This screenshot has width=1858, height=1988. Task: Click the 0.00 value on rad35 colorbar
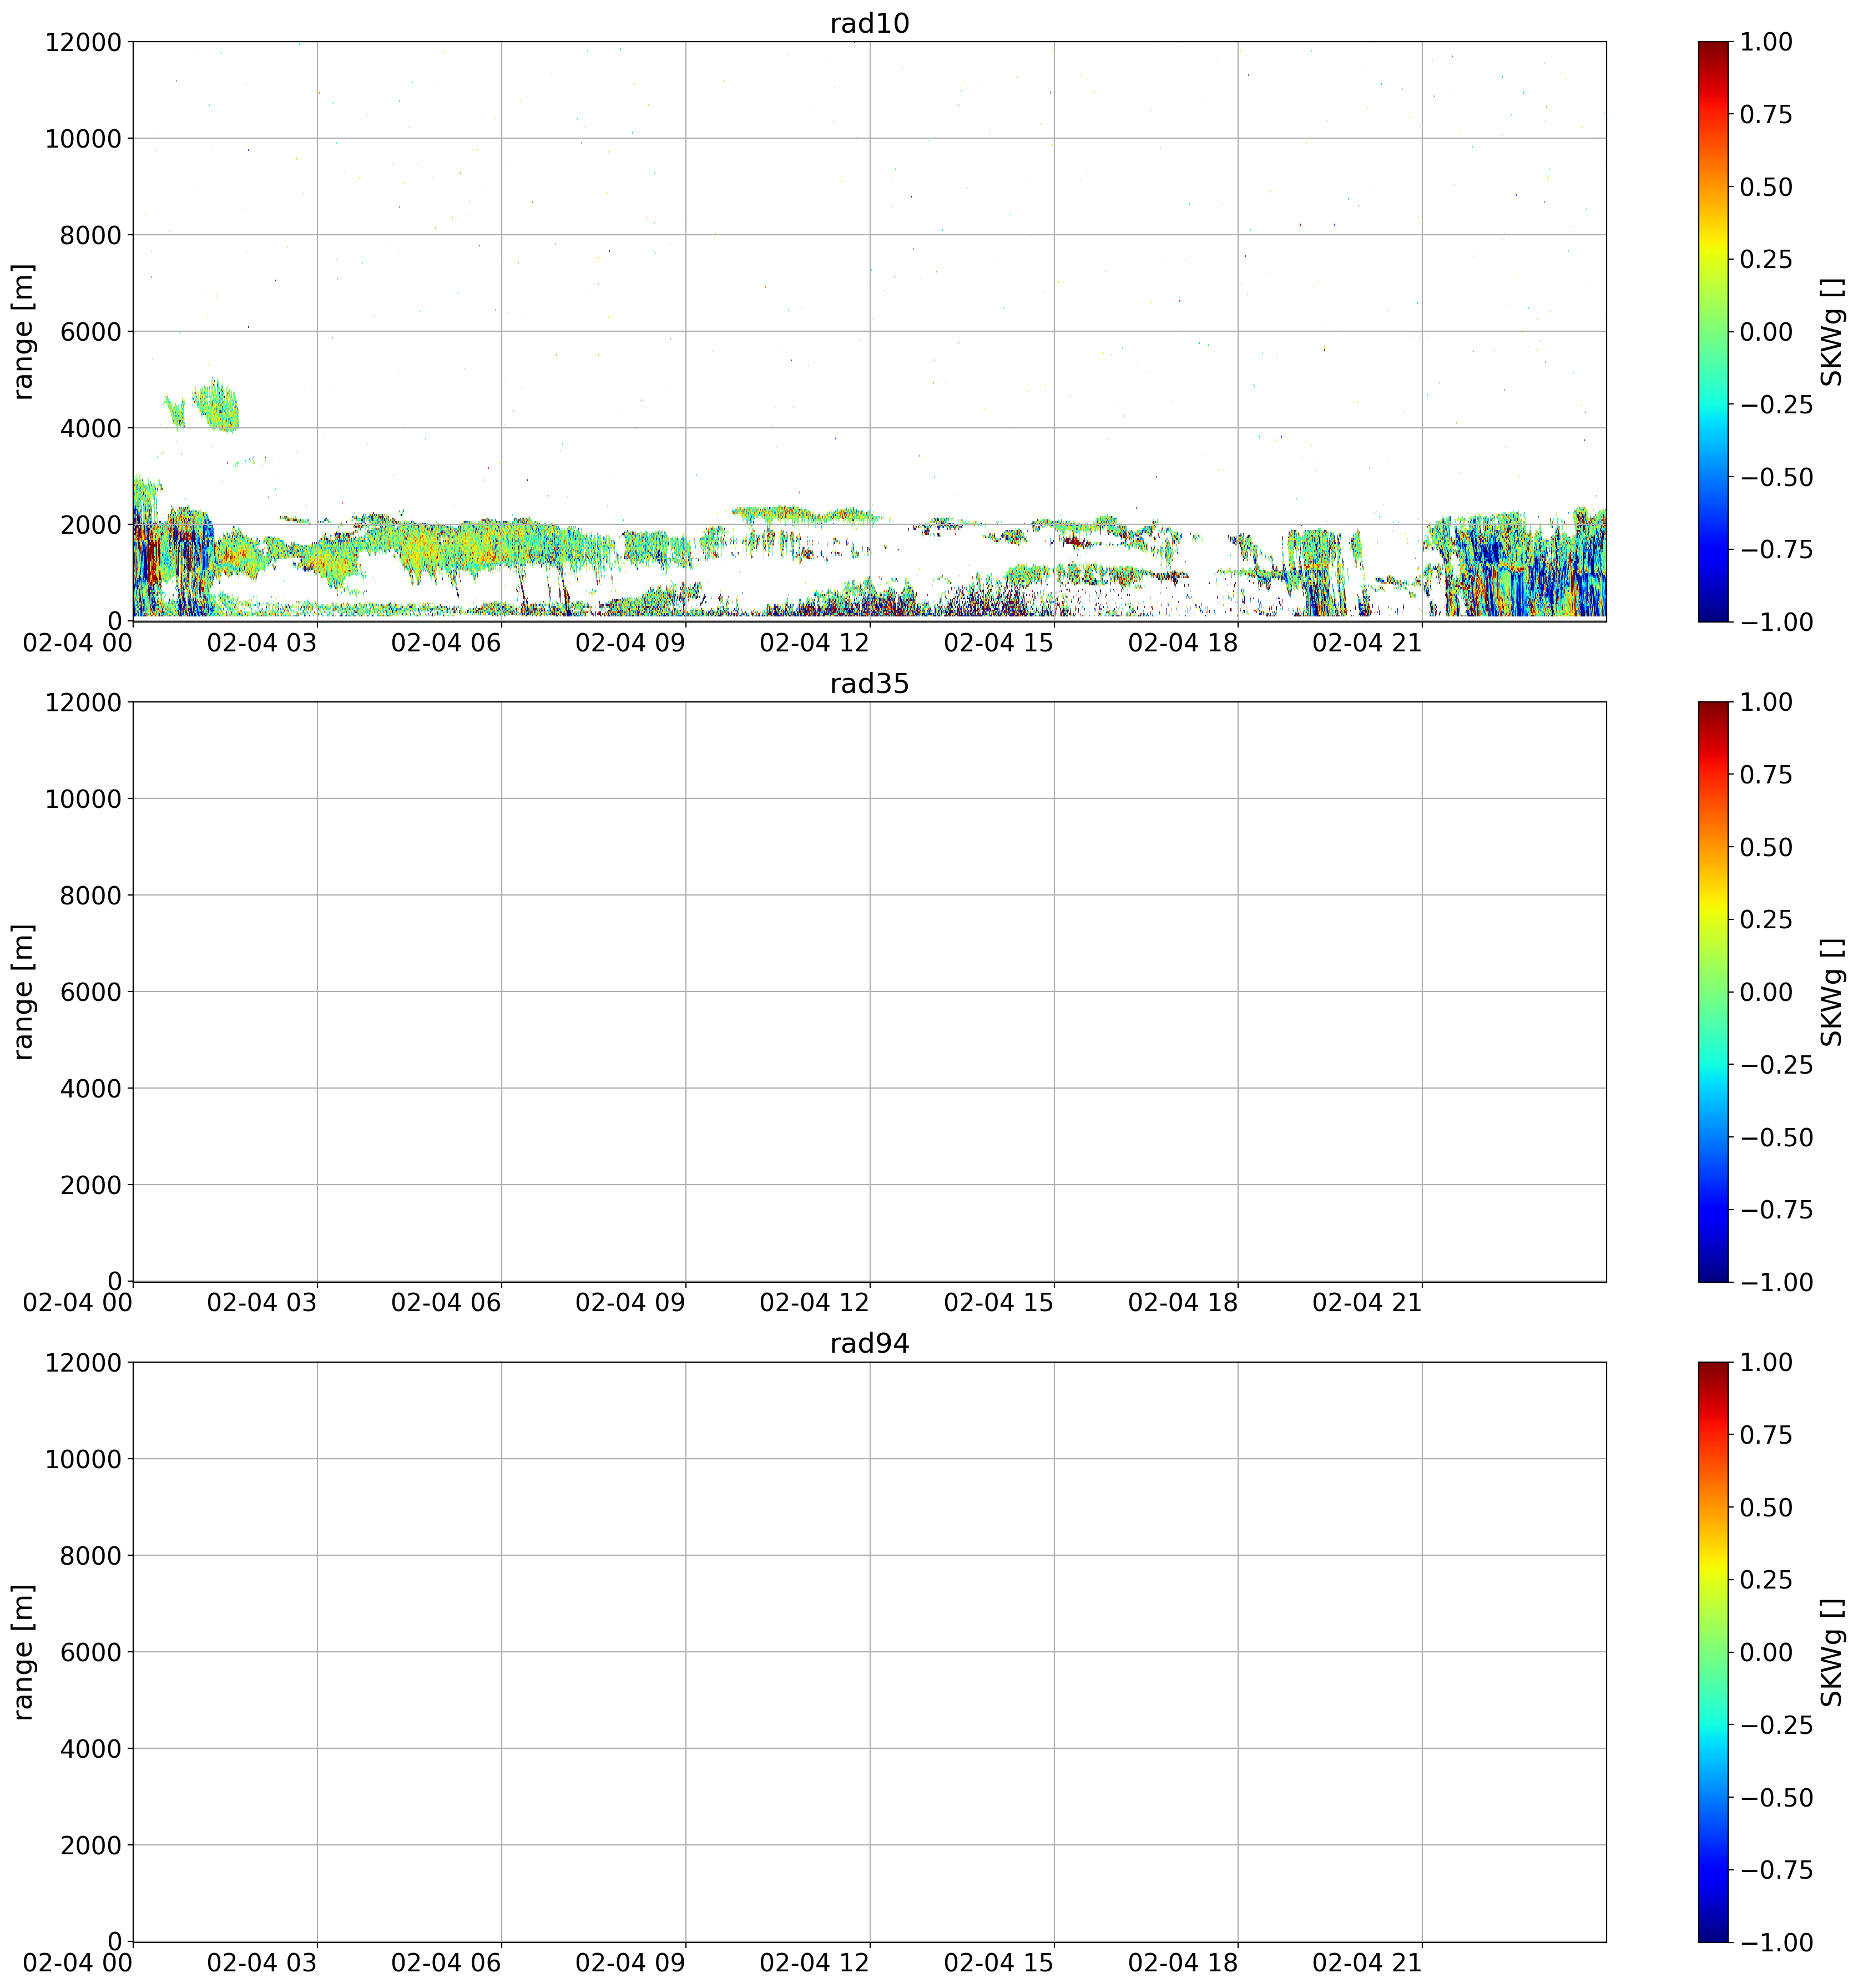(1766, 991)
